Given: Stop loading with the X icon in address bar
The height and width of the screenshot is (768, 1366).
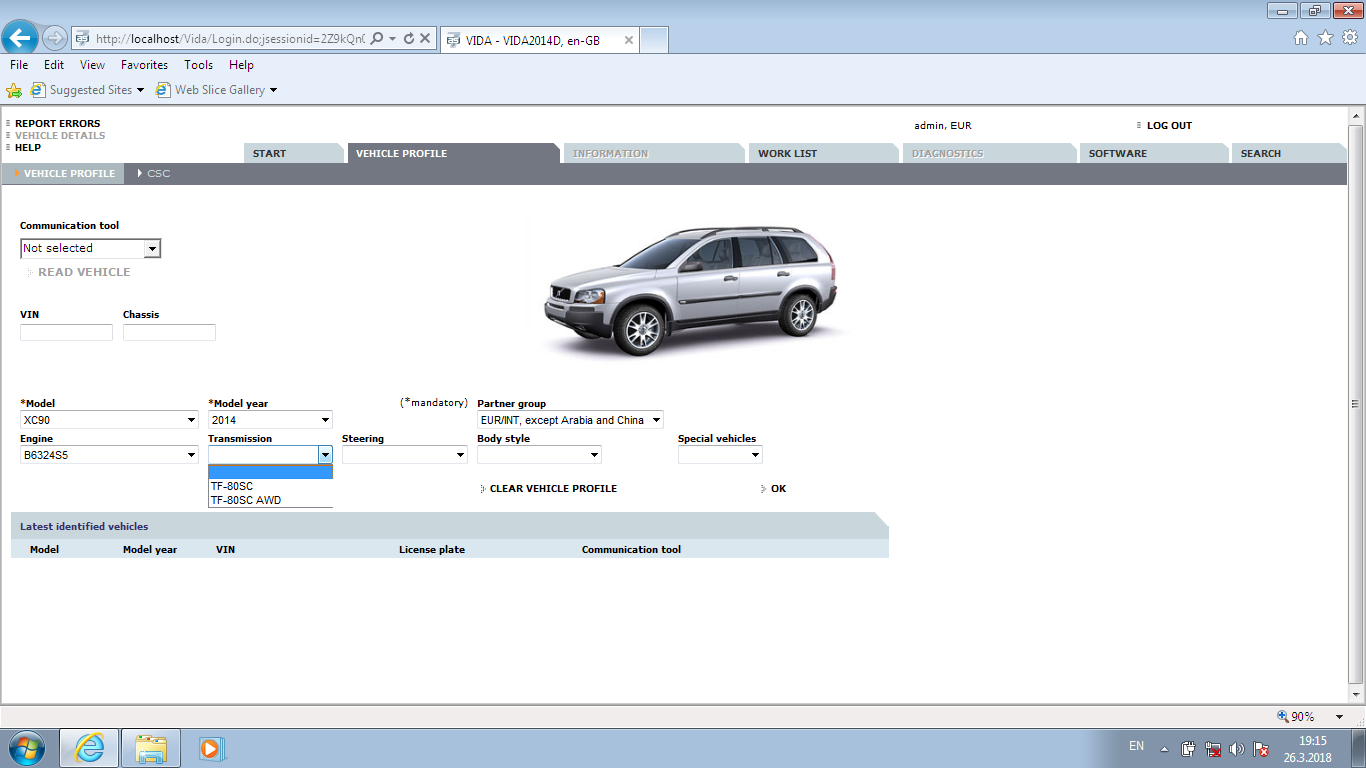Looking at the screenshot, I should tap(425, 39).
